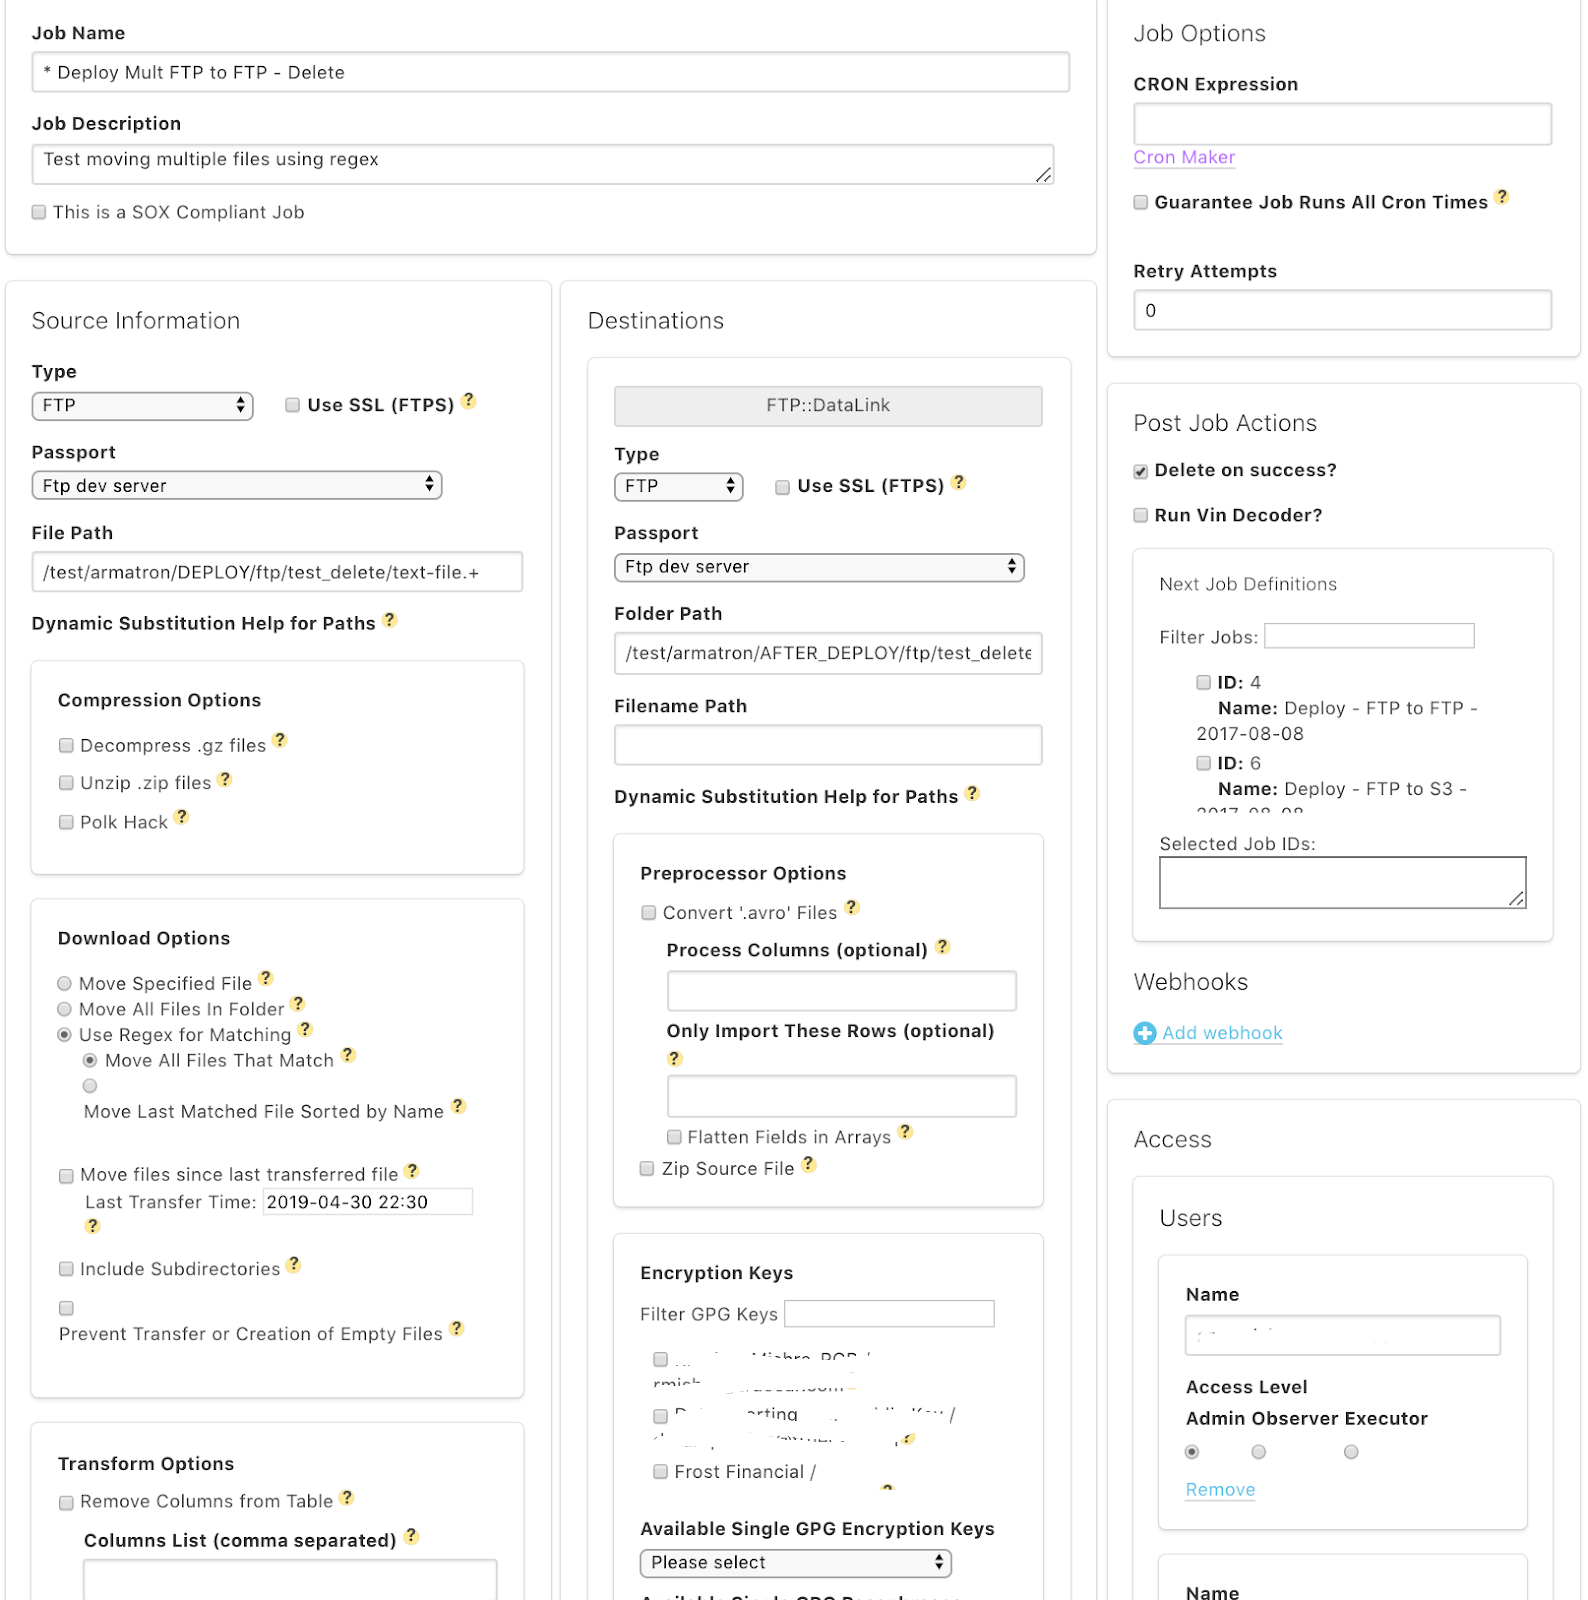Click help icon next to Decompress .gz files
The width and height of the screenshot is (1588, 1600).
pos(280,740)
